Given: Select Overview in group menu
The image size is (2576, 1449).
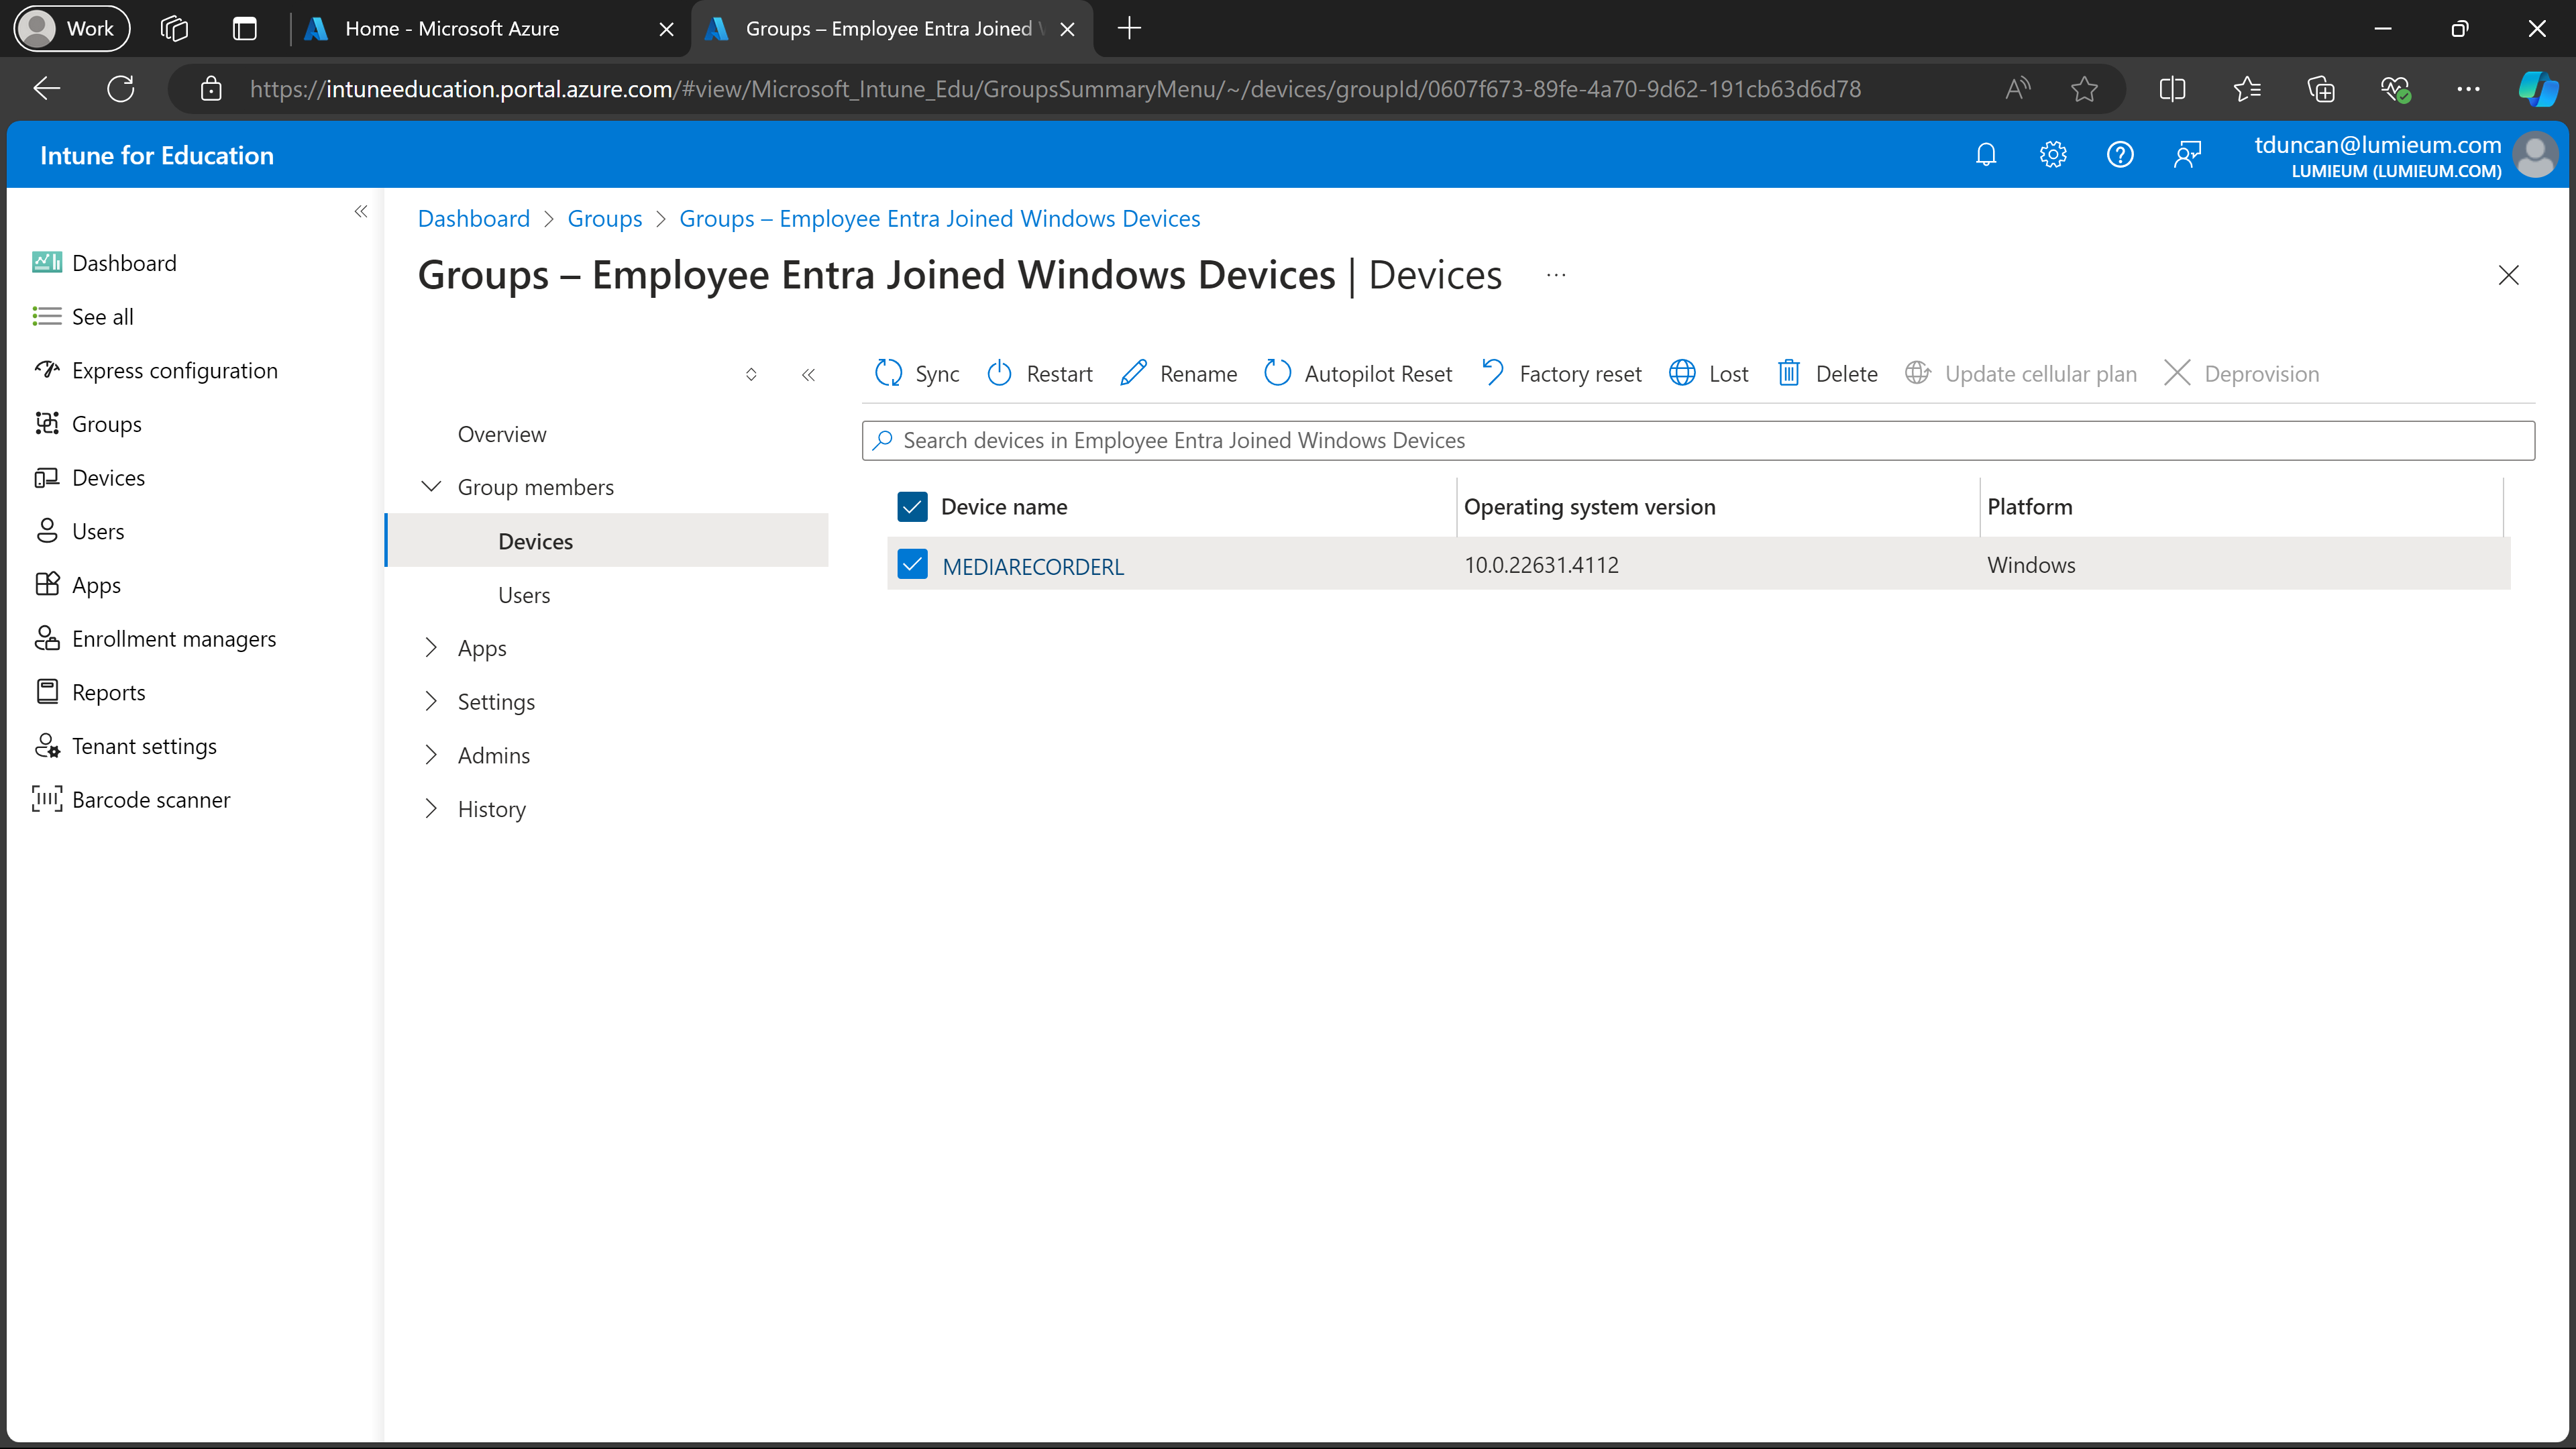Looking at the screenshot, I should click(x=502, y=434).
